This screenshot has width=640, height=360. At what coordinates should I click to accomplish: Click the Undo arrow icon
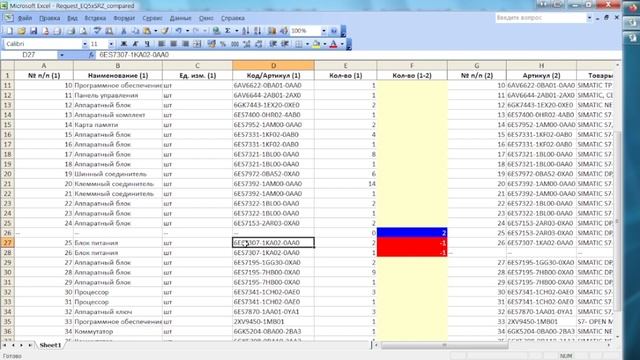(x=178, y=31)
